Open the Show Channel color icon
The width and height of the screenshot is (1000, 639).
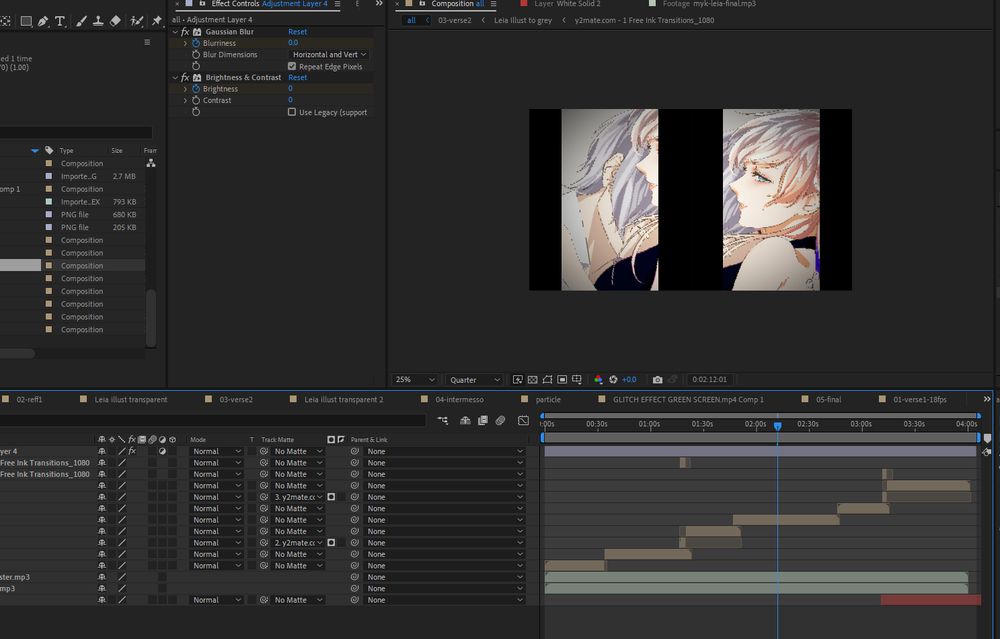point(598,380)
